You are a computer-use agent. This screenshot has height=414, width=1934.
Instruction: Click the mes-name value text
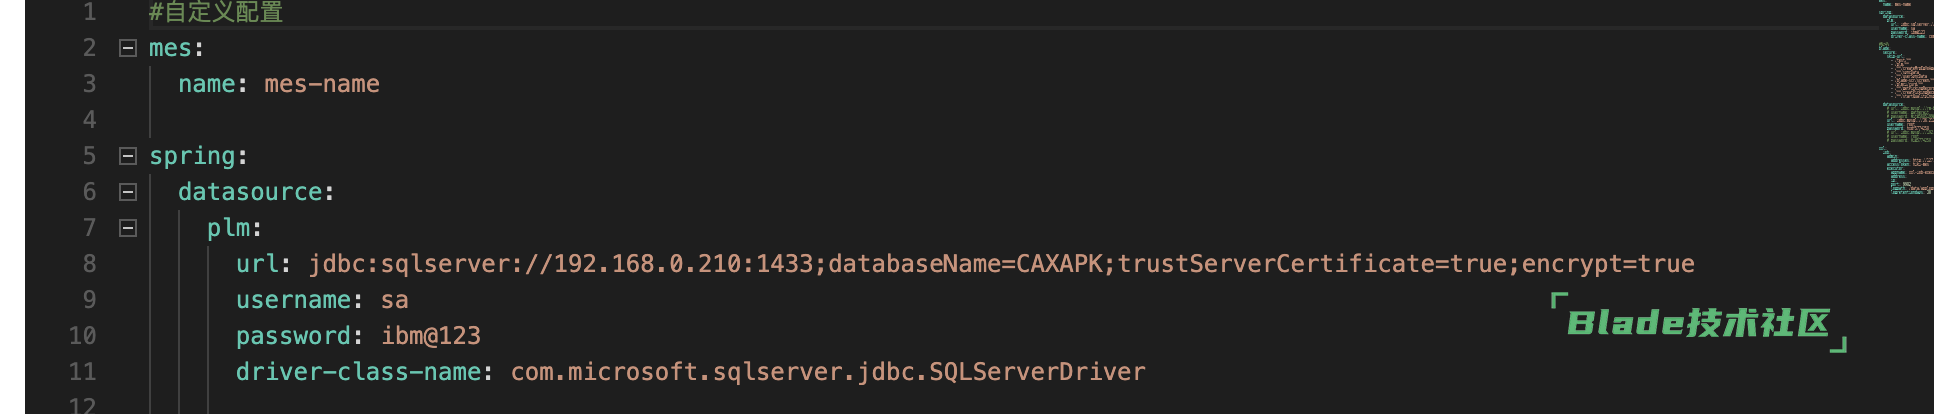coord(321,84)
